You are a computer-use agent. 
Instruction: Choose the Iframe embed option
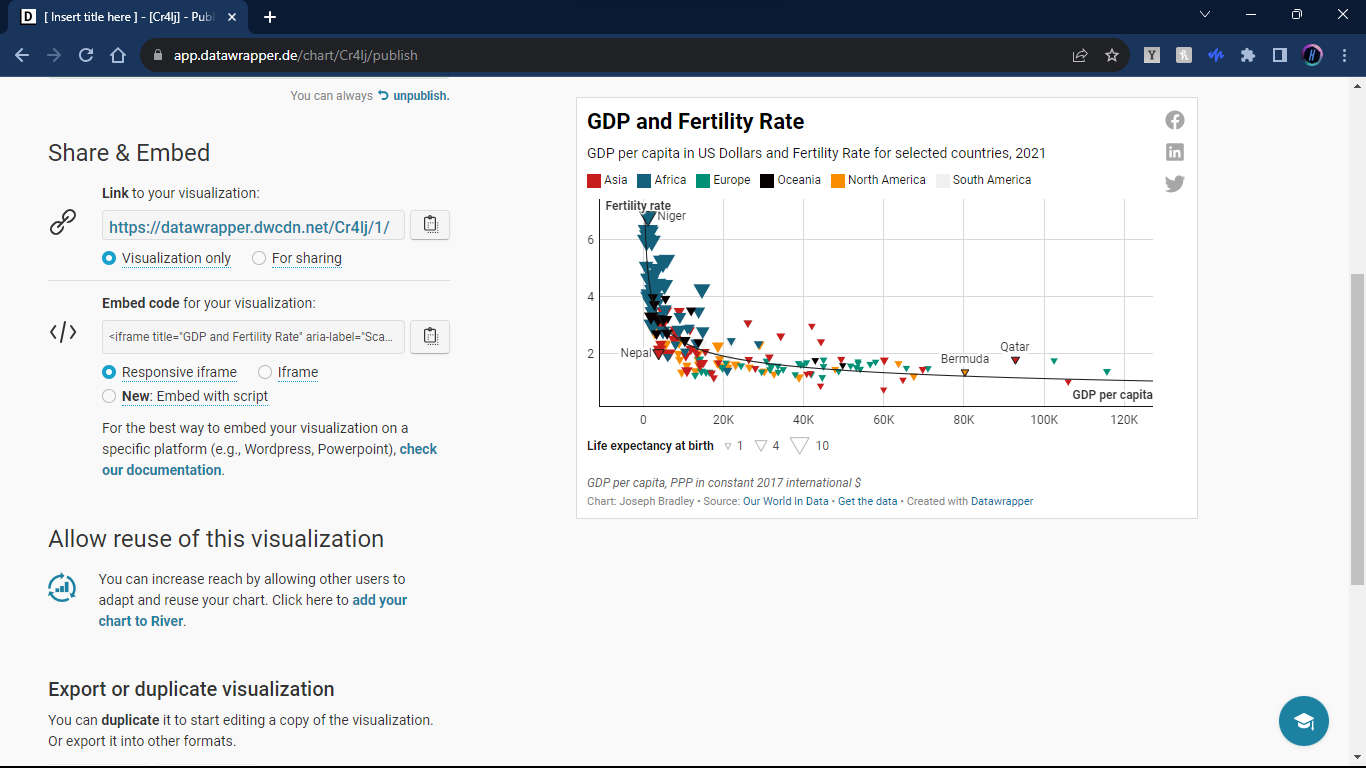click(x=265, y=372)
